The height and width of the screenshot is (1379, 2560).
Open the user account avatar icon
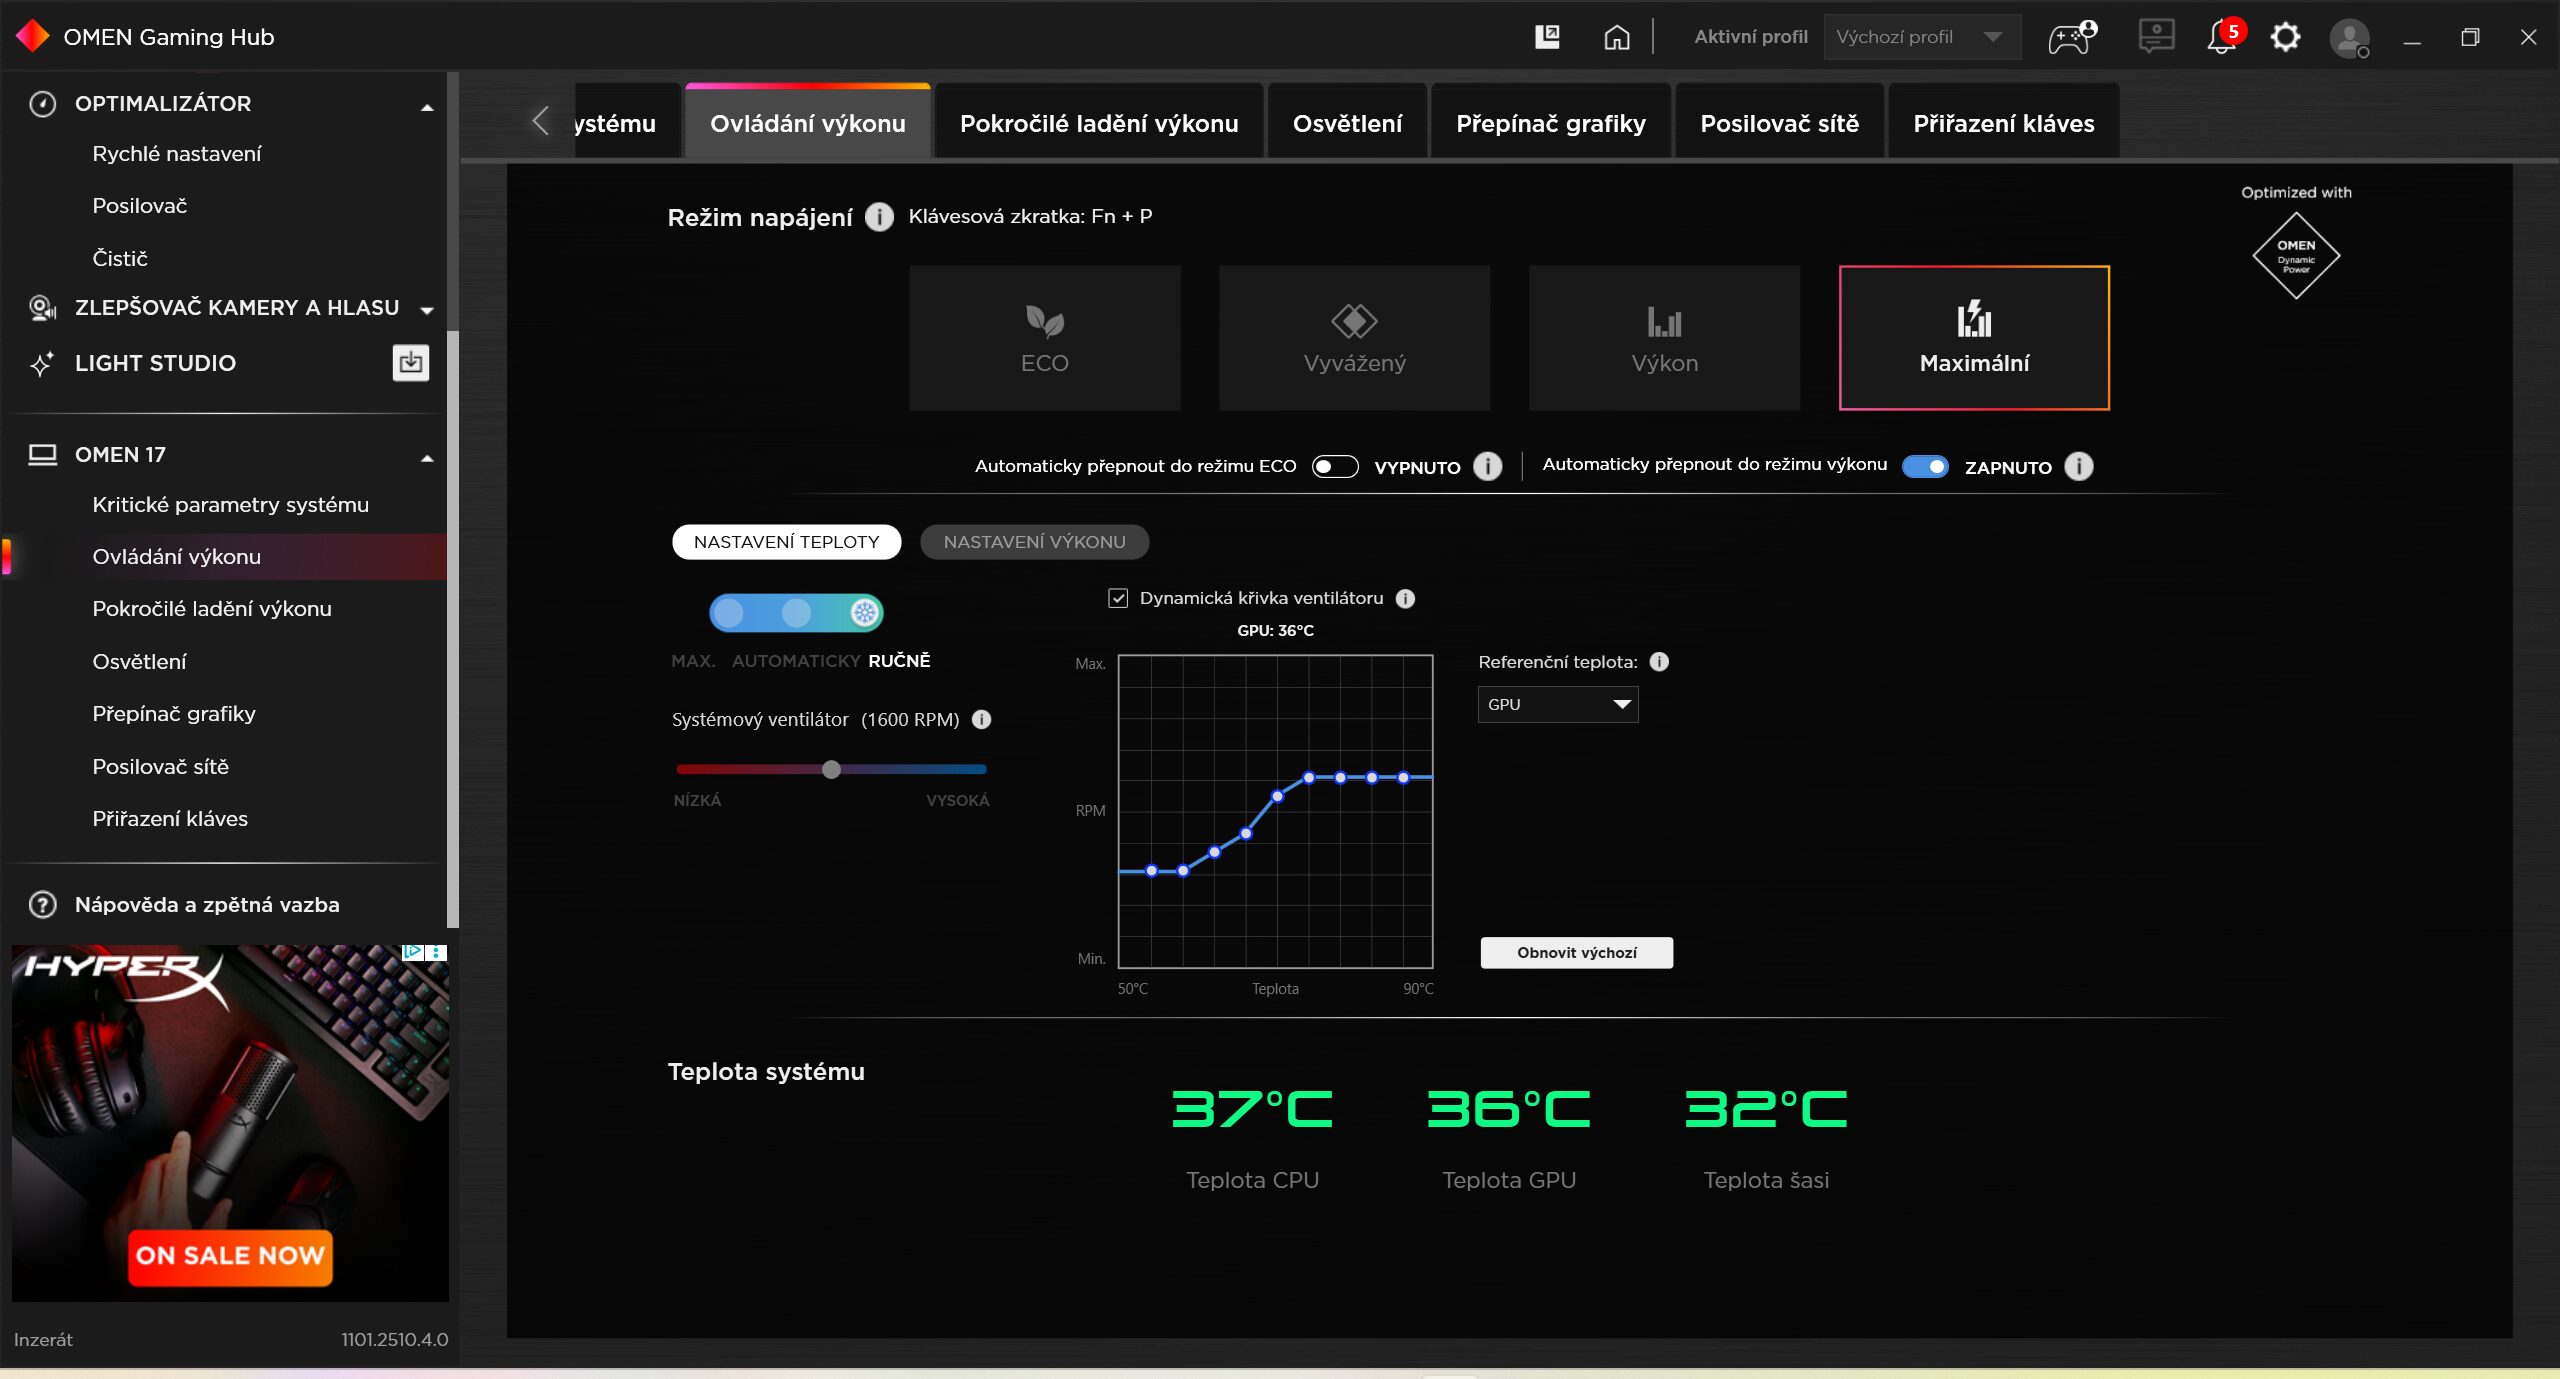[x=2348, y=39]
